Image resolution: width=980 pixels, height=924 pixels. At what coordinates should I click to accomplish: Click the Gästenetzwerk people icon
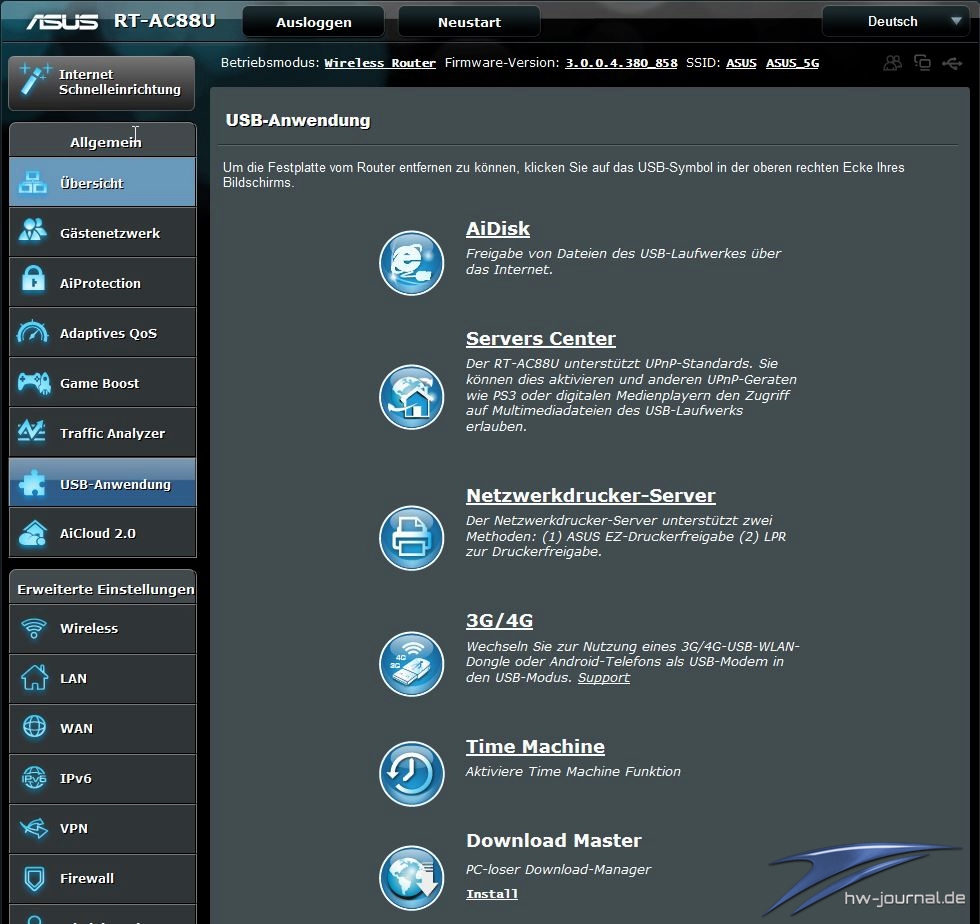(32, 230)
